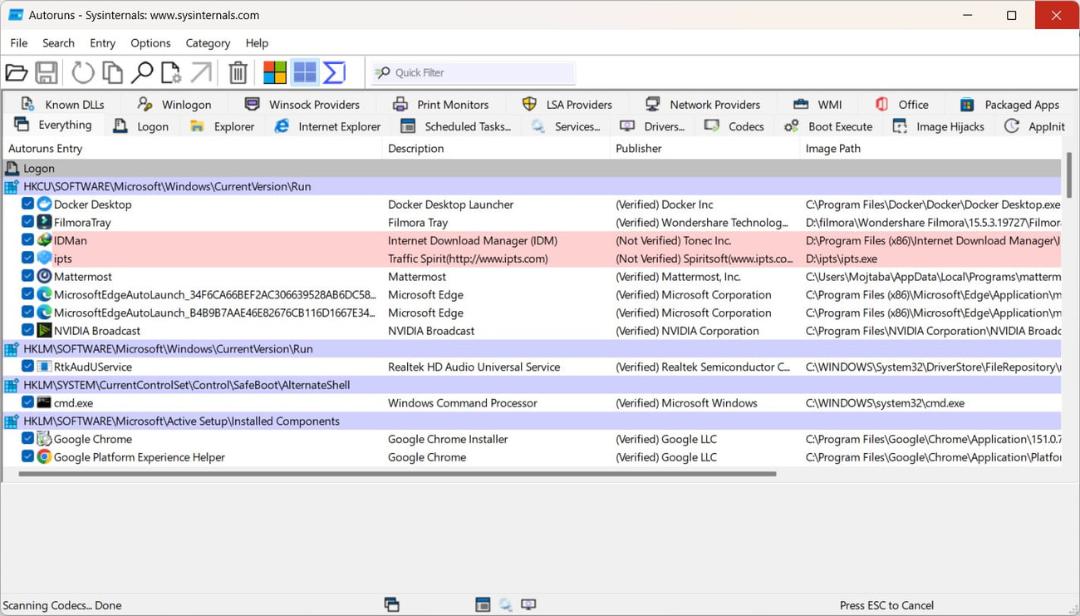Switch to the Winlogon tab
1080x616 pixels.
pos(174,104)
